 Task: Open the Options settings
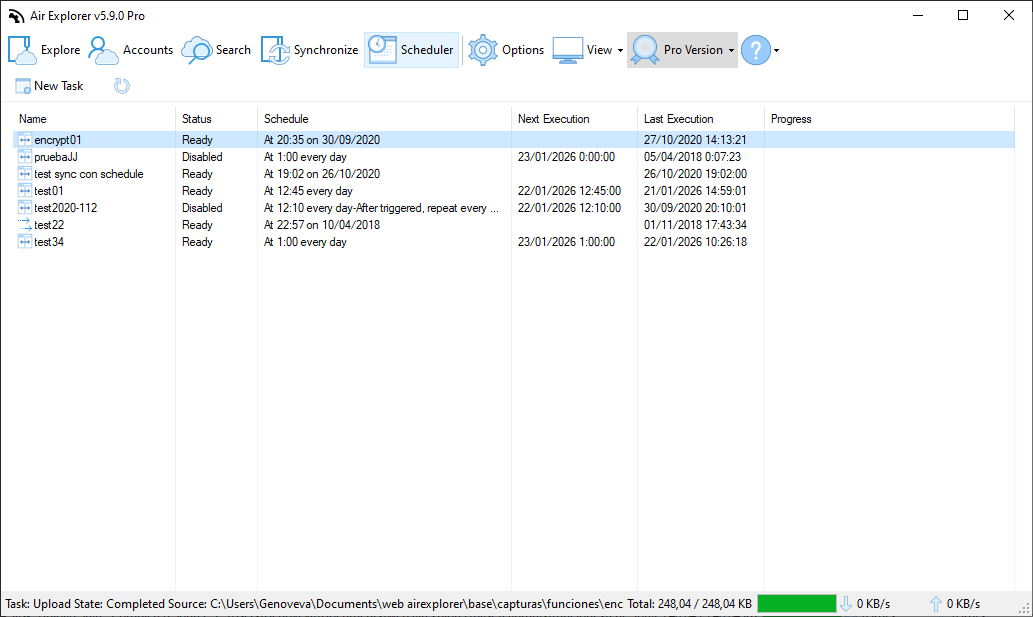coord(506,49)
